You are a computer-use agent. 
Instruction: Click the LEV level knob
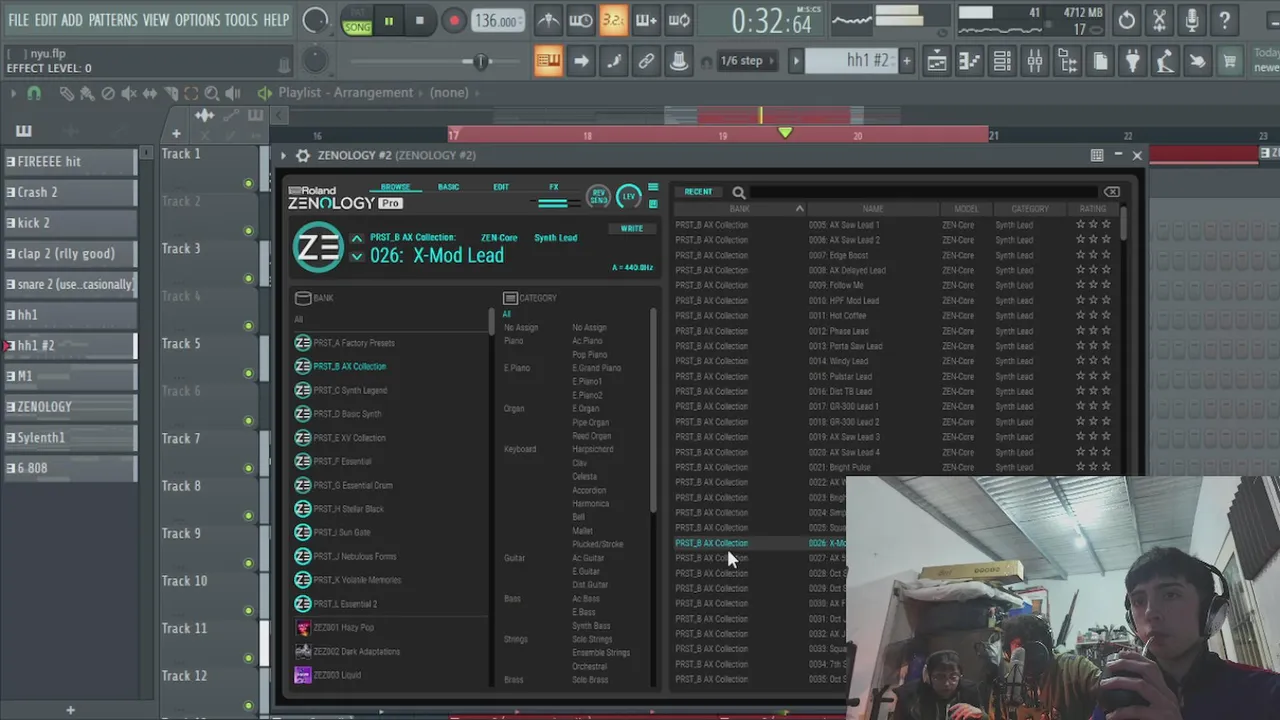(x=628, y=196)
